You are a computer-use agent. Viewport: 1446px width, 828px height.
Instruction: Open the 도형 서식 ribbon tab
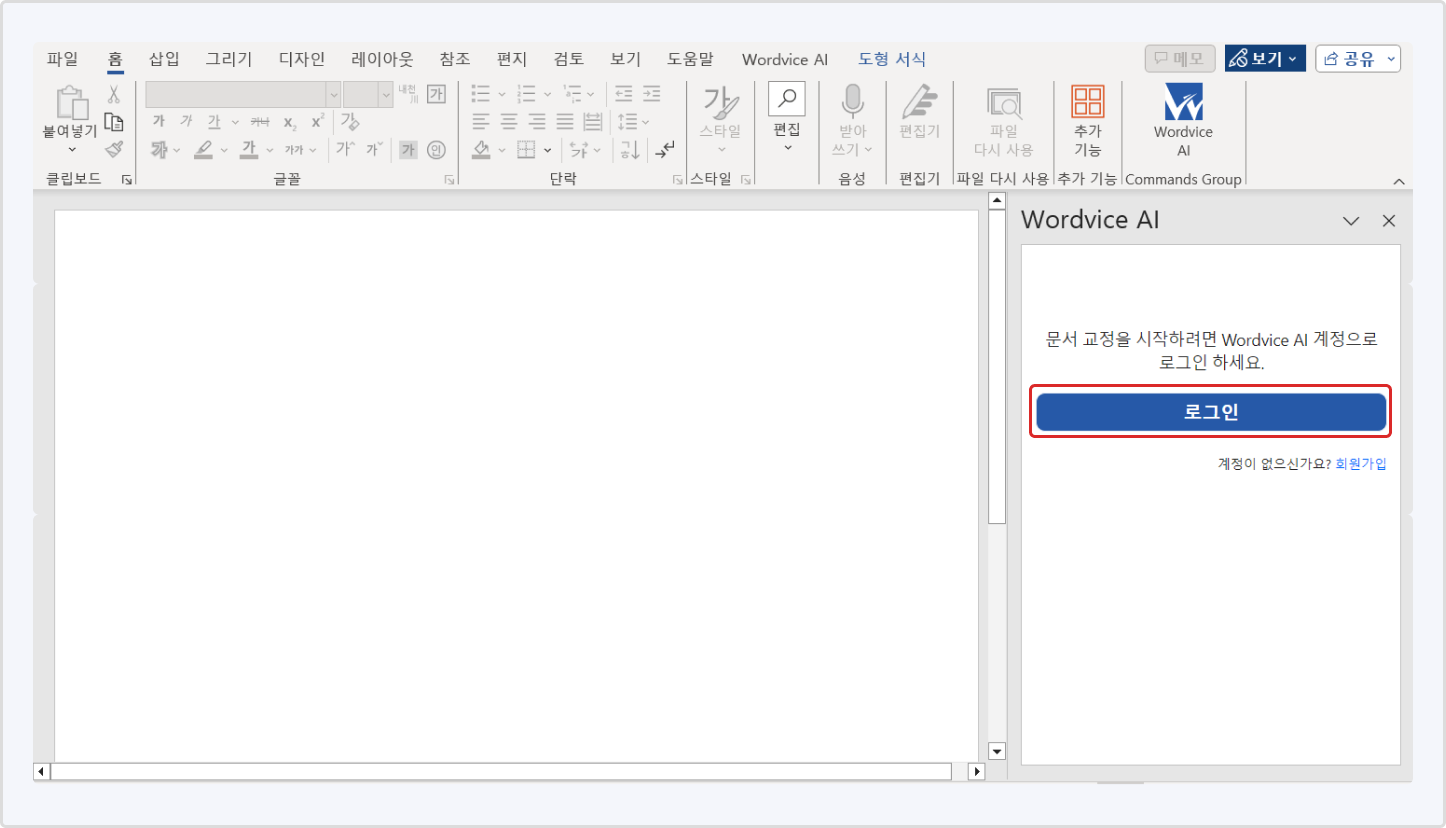pos(891,58)
